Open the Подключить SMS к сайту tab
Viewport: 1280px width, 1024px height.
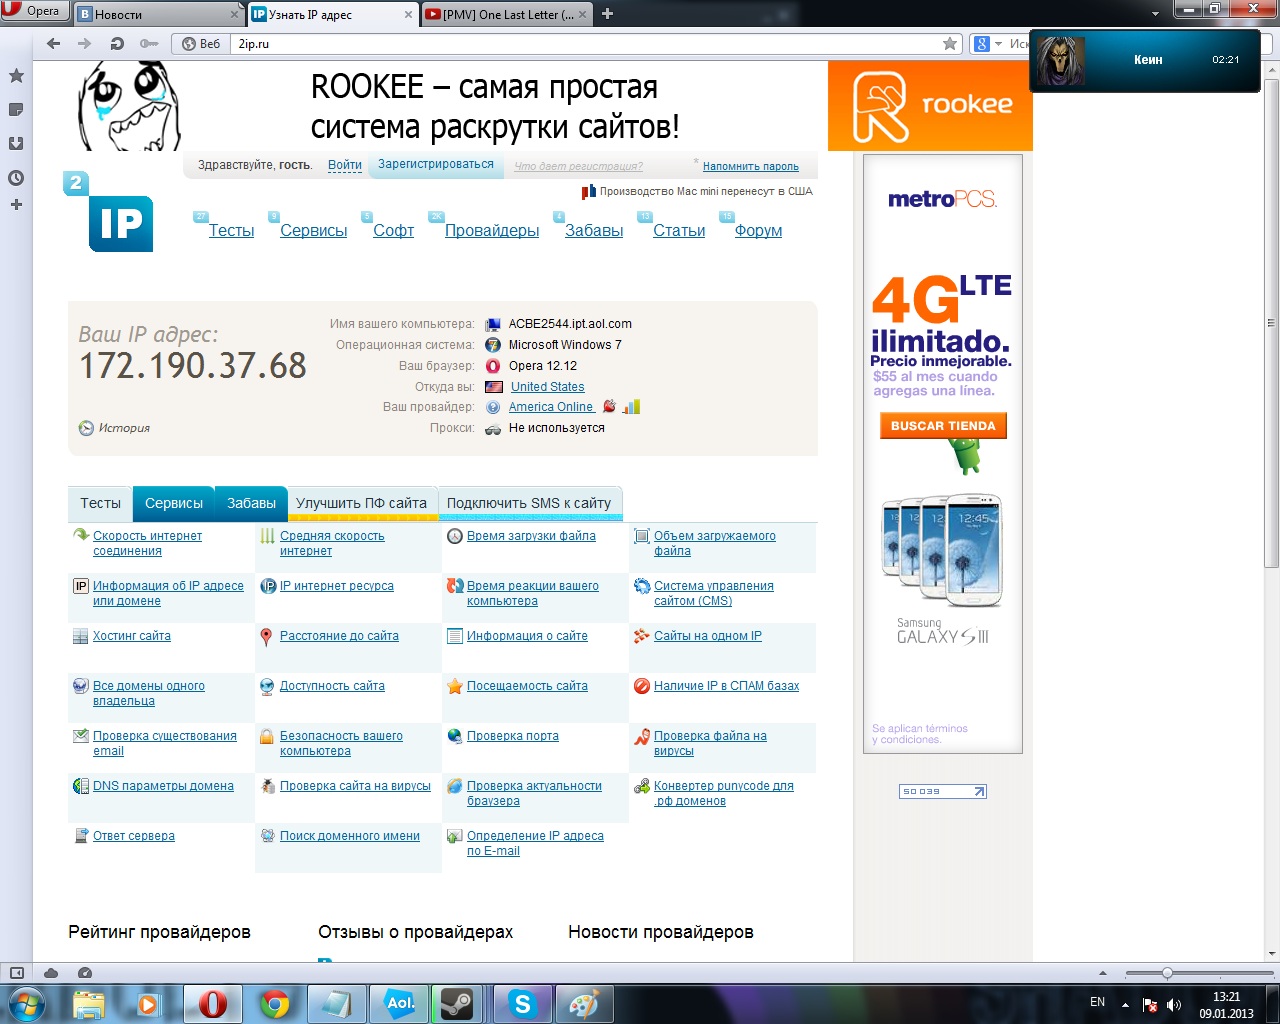tap(529, 503)
